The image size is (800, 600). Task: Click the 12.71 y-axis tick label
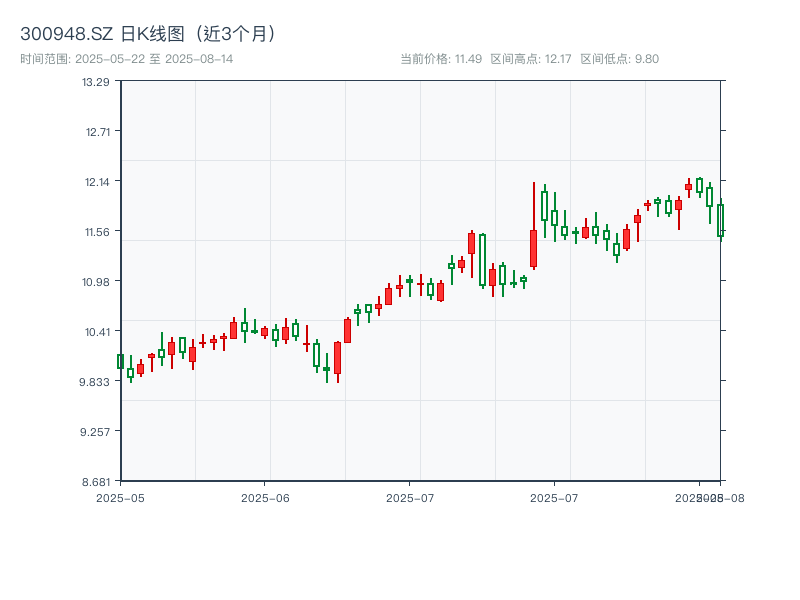(x=95, y=131)
